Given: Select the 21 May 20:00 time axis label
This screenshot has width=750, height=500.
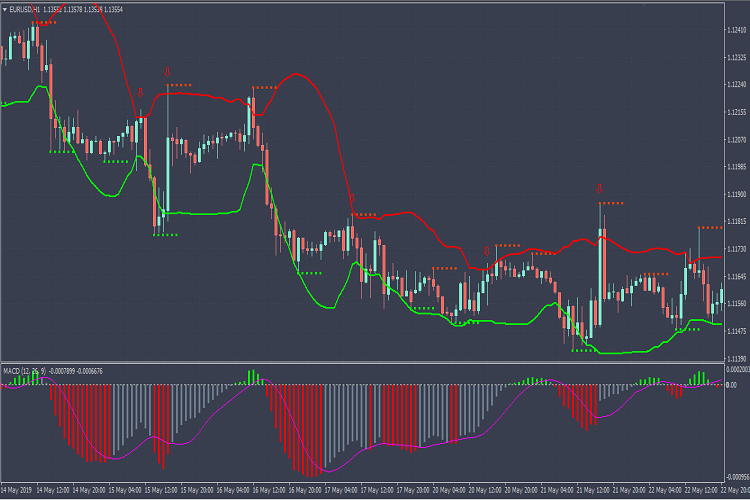Looking at the screenshot, I should click(x=629, y=490).
